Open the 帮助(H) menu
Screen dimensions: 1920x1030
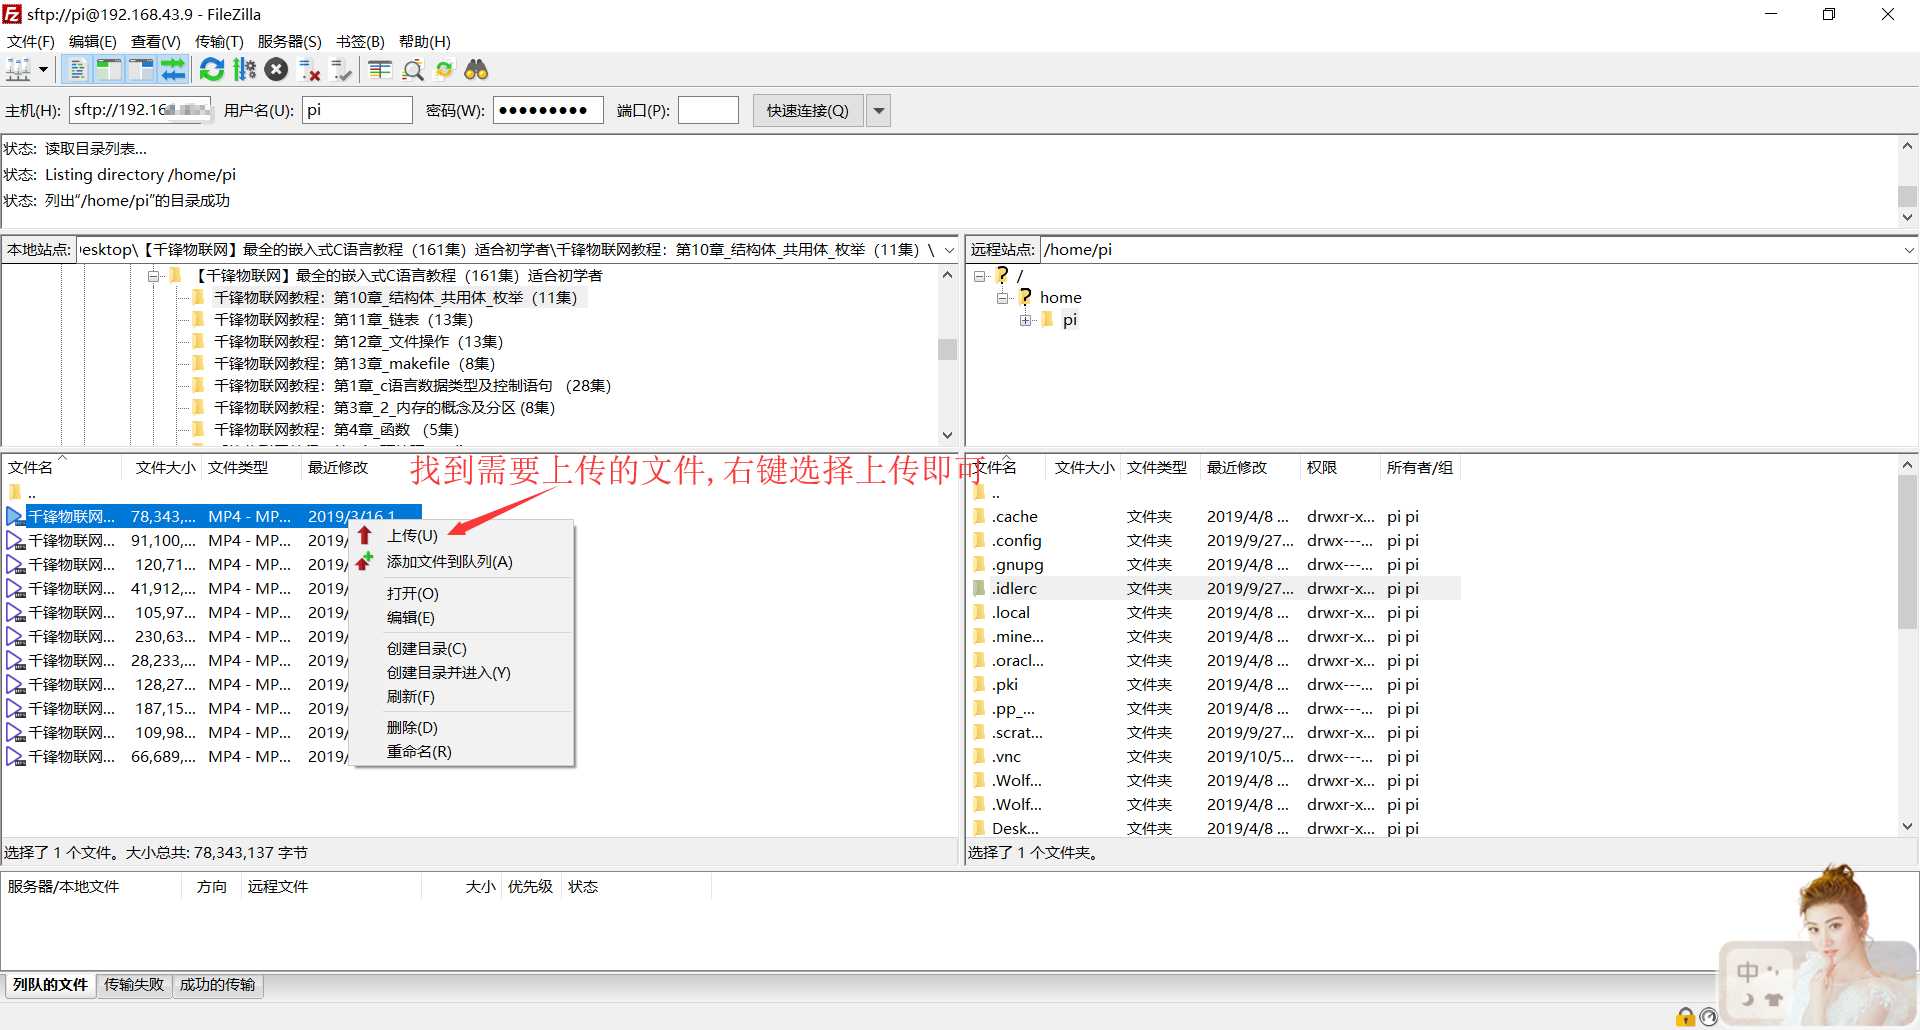(x=424, y=41)
